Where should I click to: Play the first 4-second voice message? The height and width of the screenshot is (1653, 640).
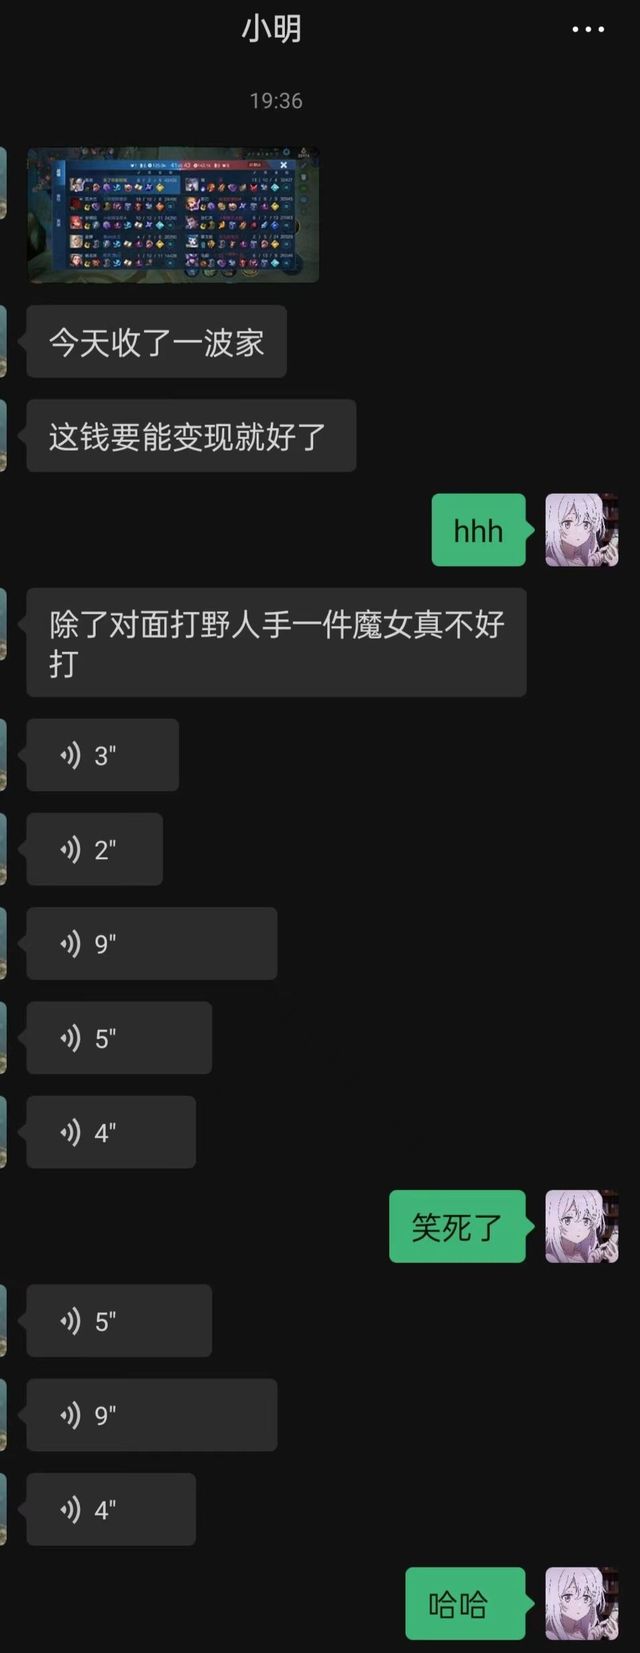pyautogui.click(x=111, y=1132)
